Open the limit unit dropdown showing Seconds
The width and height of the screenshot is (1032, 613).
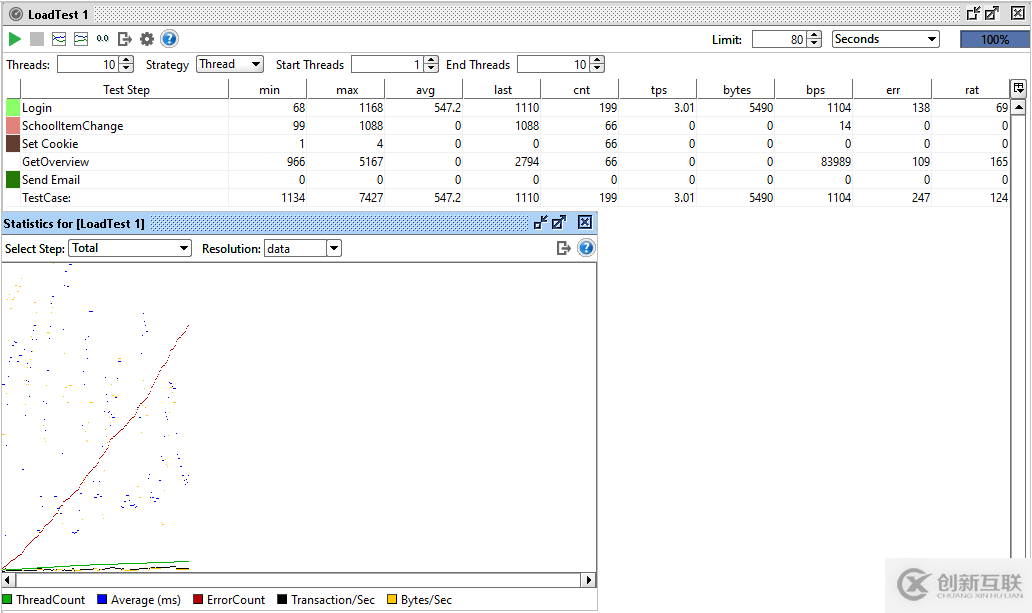click(x=885, y=39)
